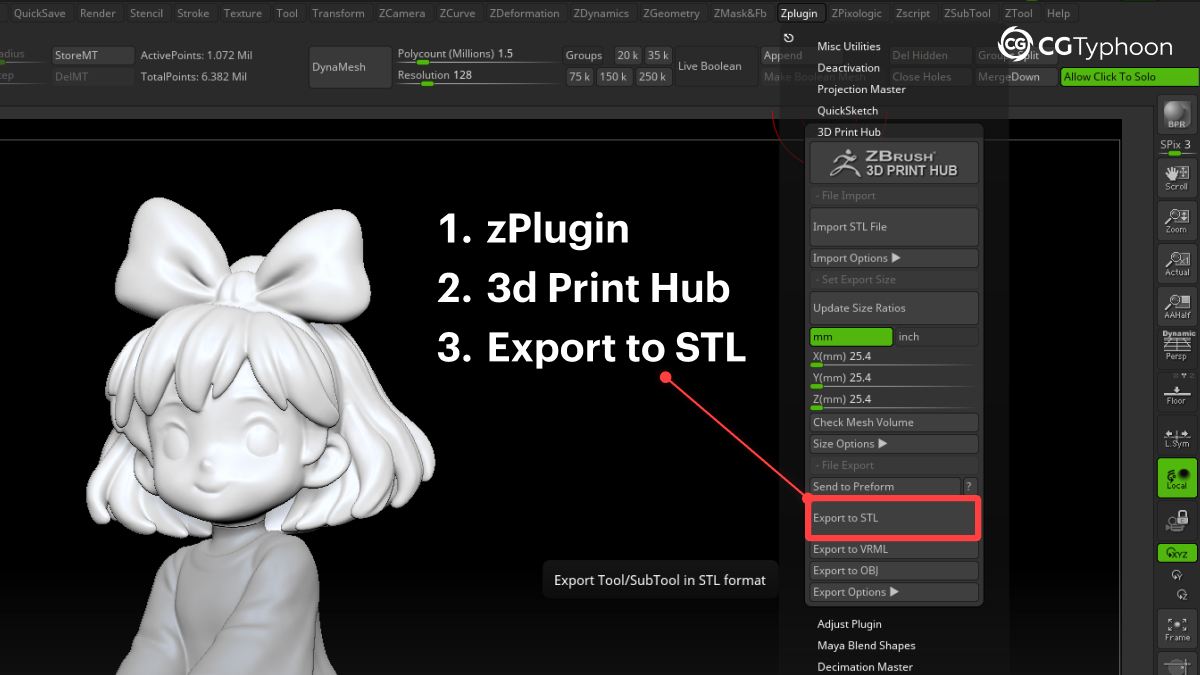Expand Misc Utilities section
The image size is (1200, 675).
(849, 47)
